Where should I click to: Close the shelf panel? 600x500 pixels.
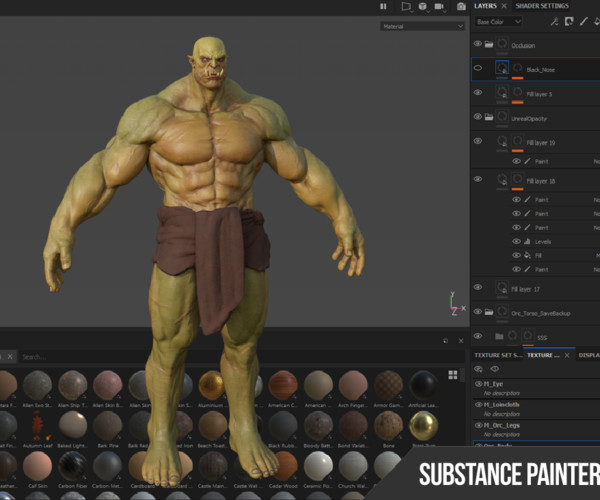click(461, 340)
